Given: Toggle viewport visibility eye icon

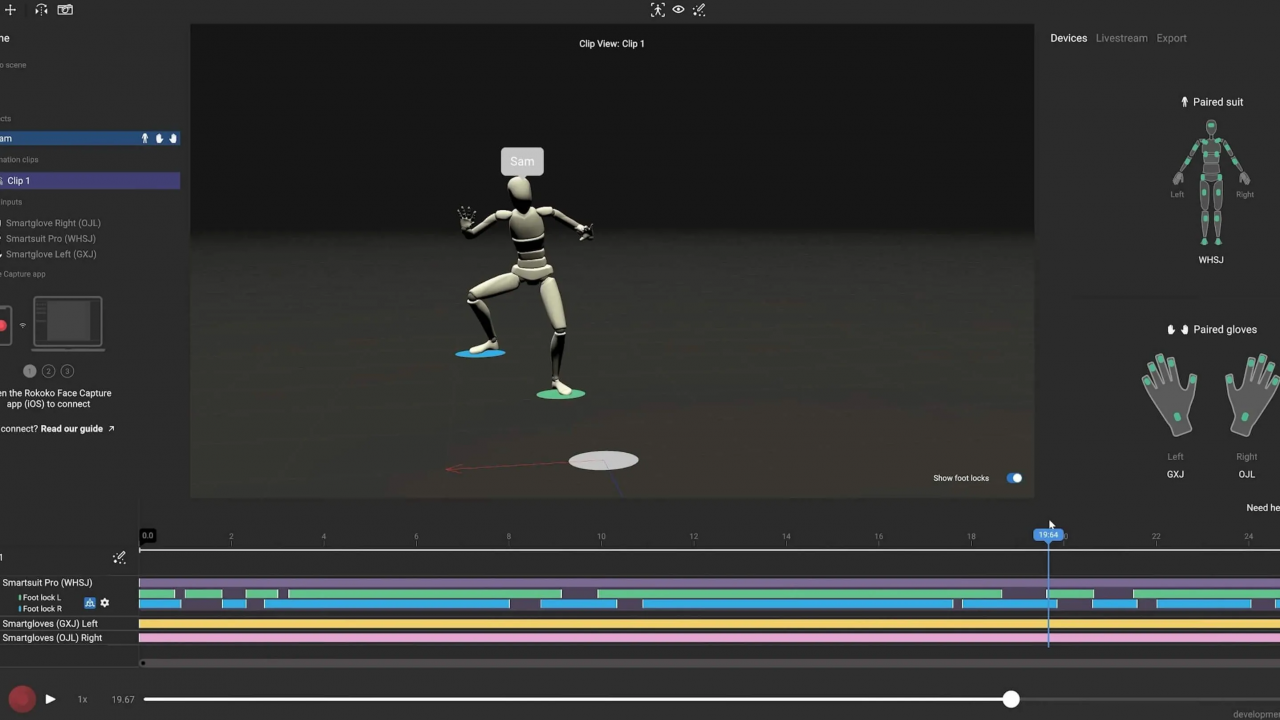Looking at the screenshot, I should [678, 10].
